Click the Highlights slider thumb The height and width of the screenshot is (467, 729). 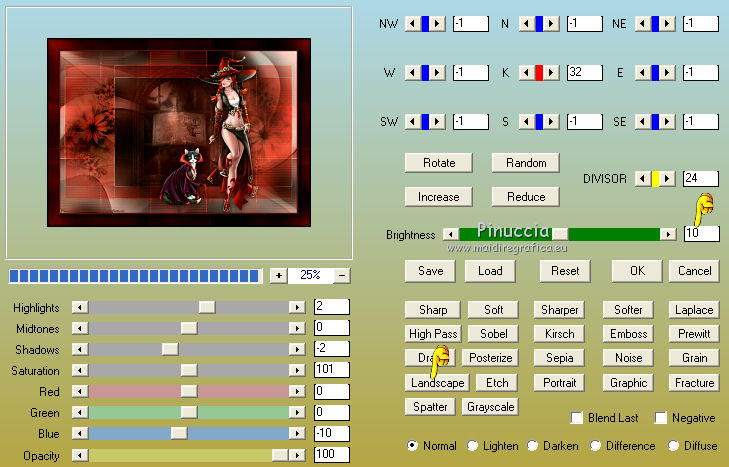(x=207, y=307)
